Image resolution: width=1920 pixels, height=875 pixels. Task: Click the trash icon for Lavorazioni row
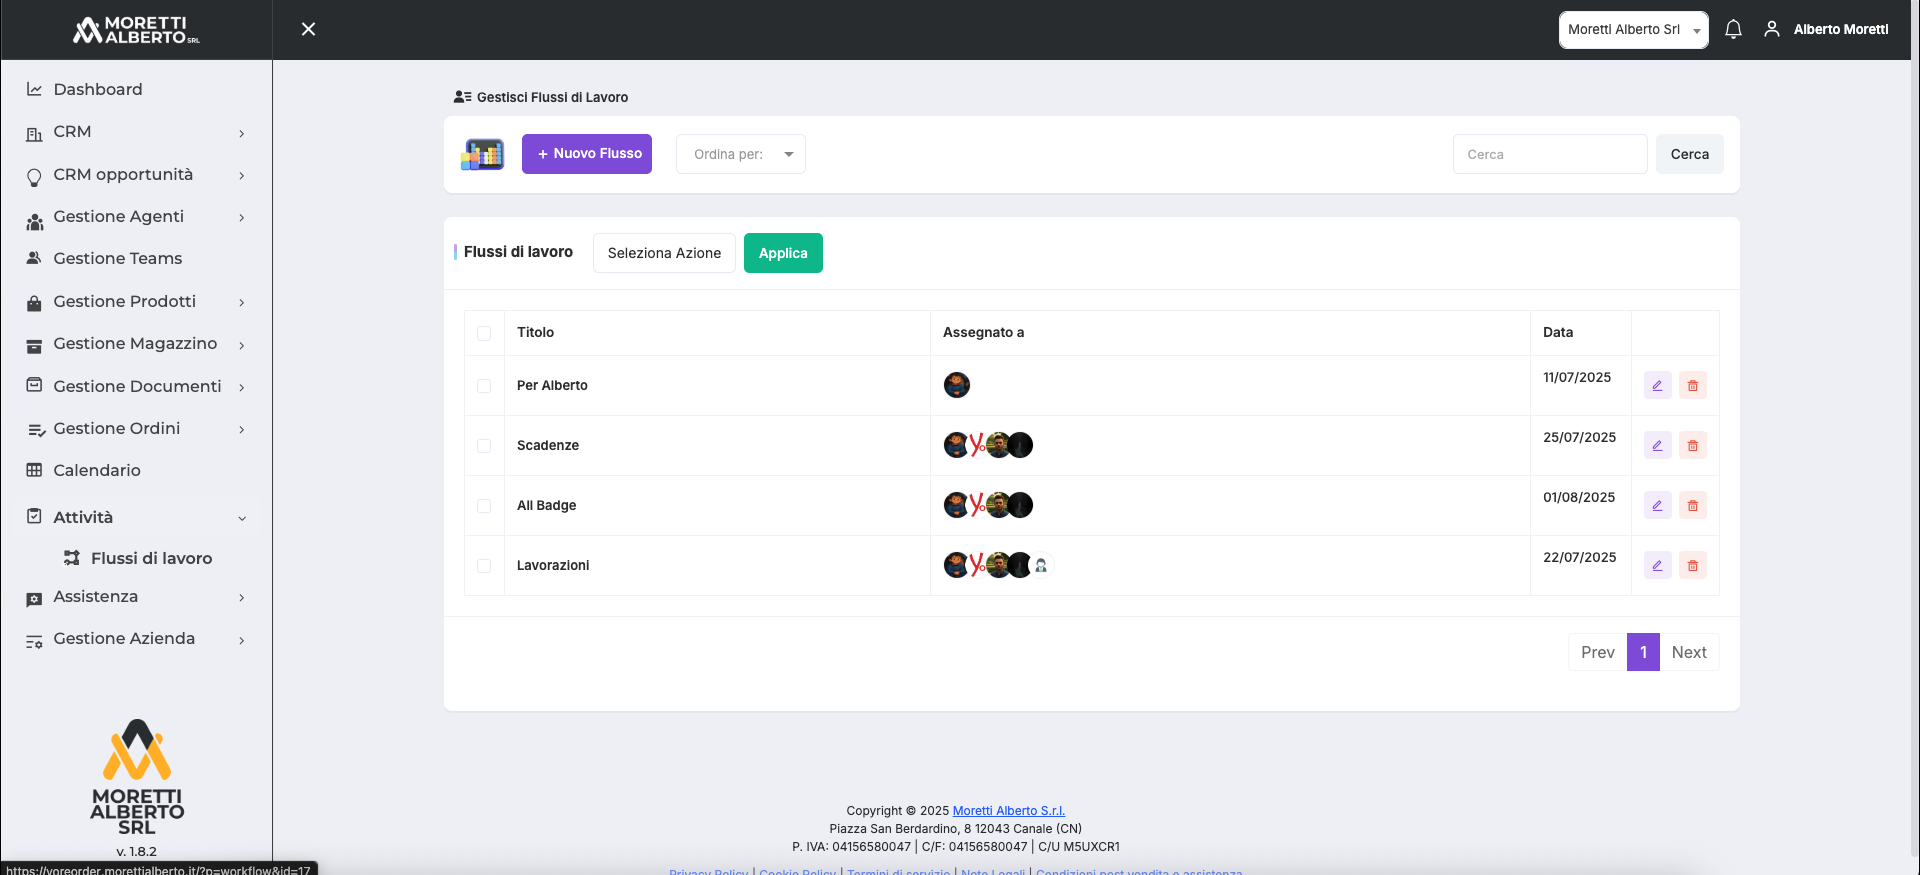1692,566
